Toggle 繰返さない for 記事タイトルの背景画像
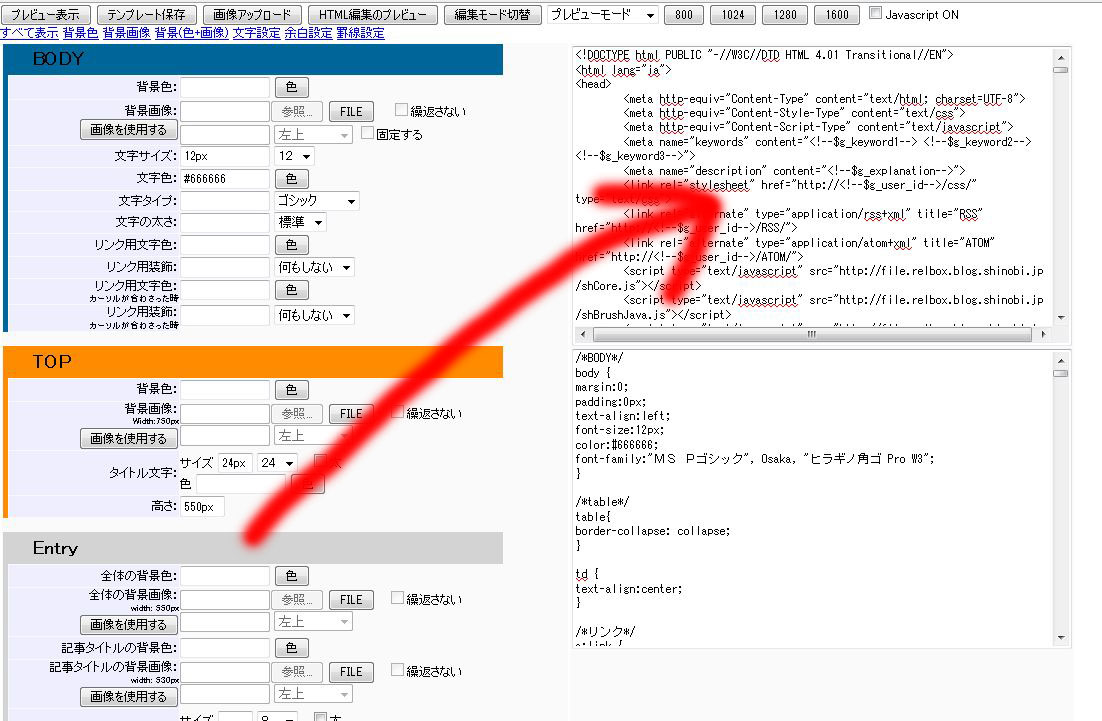Viewport: 1102px width, 721px height. click(x=397, y=670)
